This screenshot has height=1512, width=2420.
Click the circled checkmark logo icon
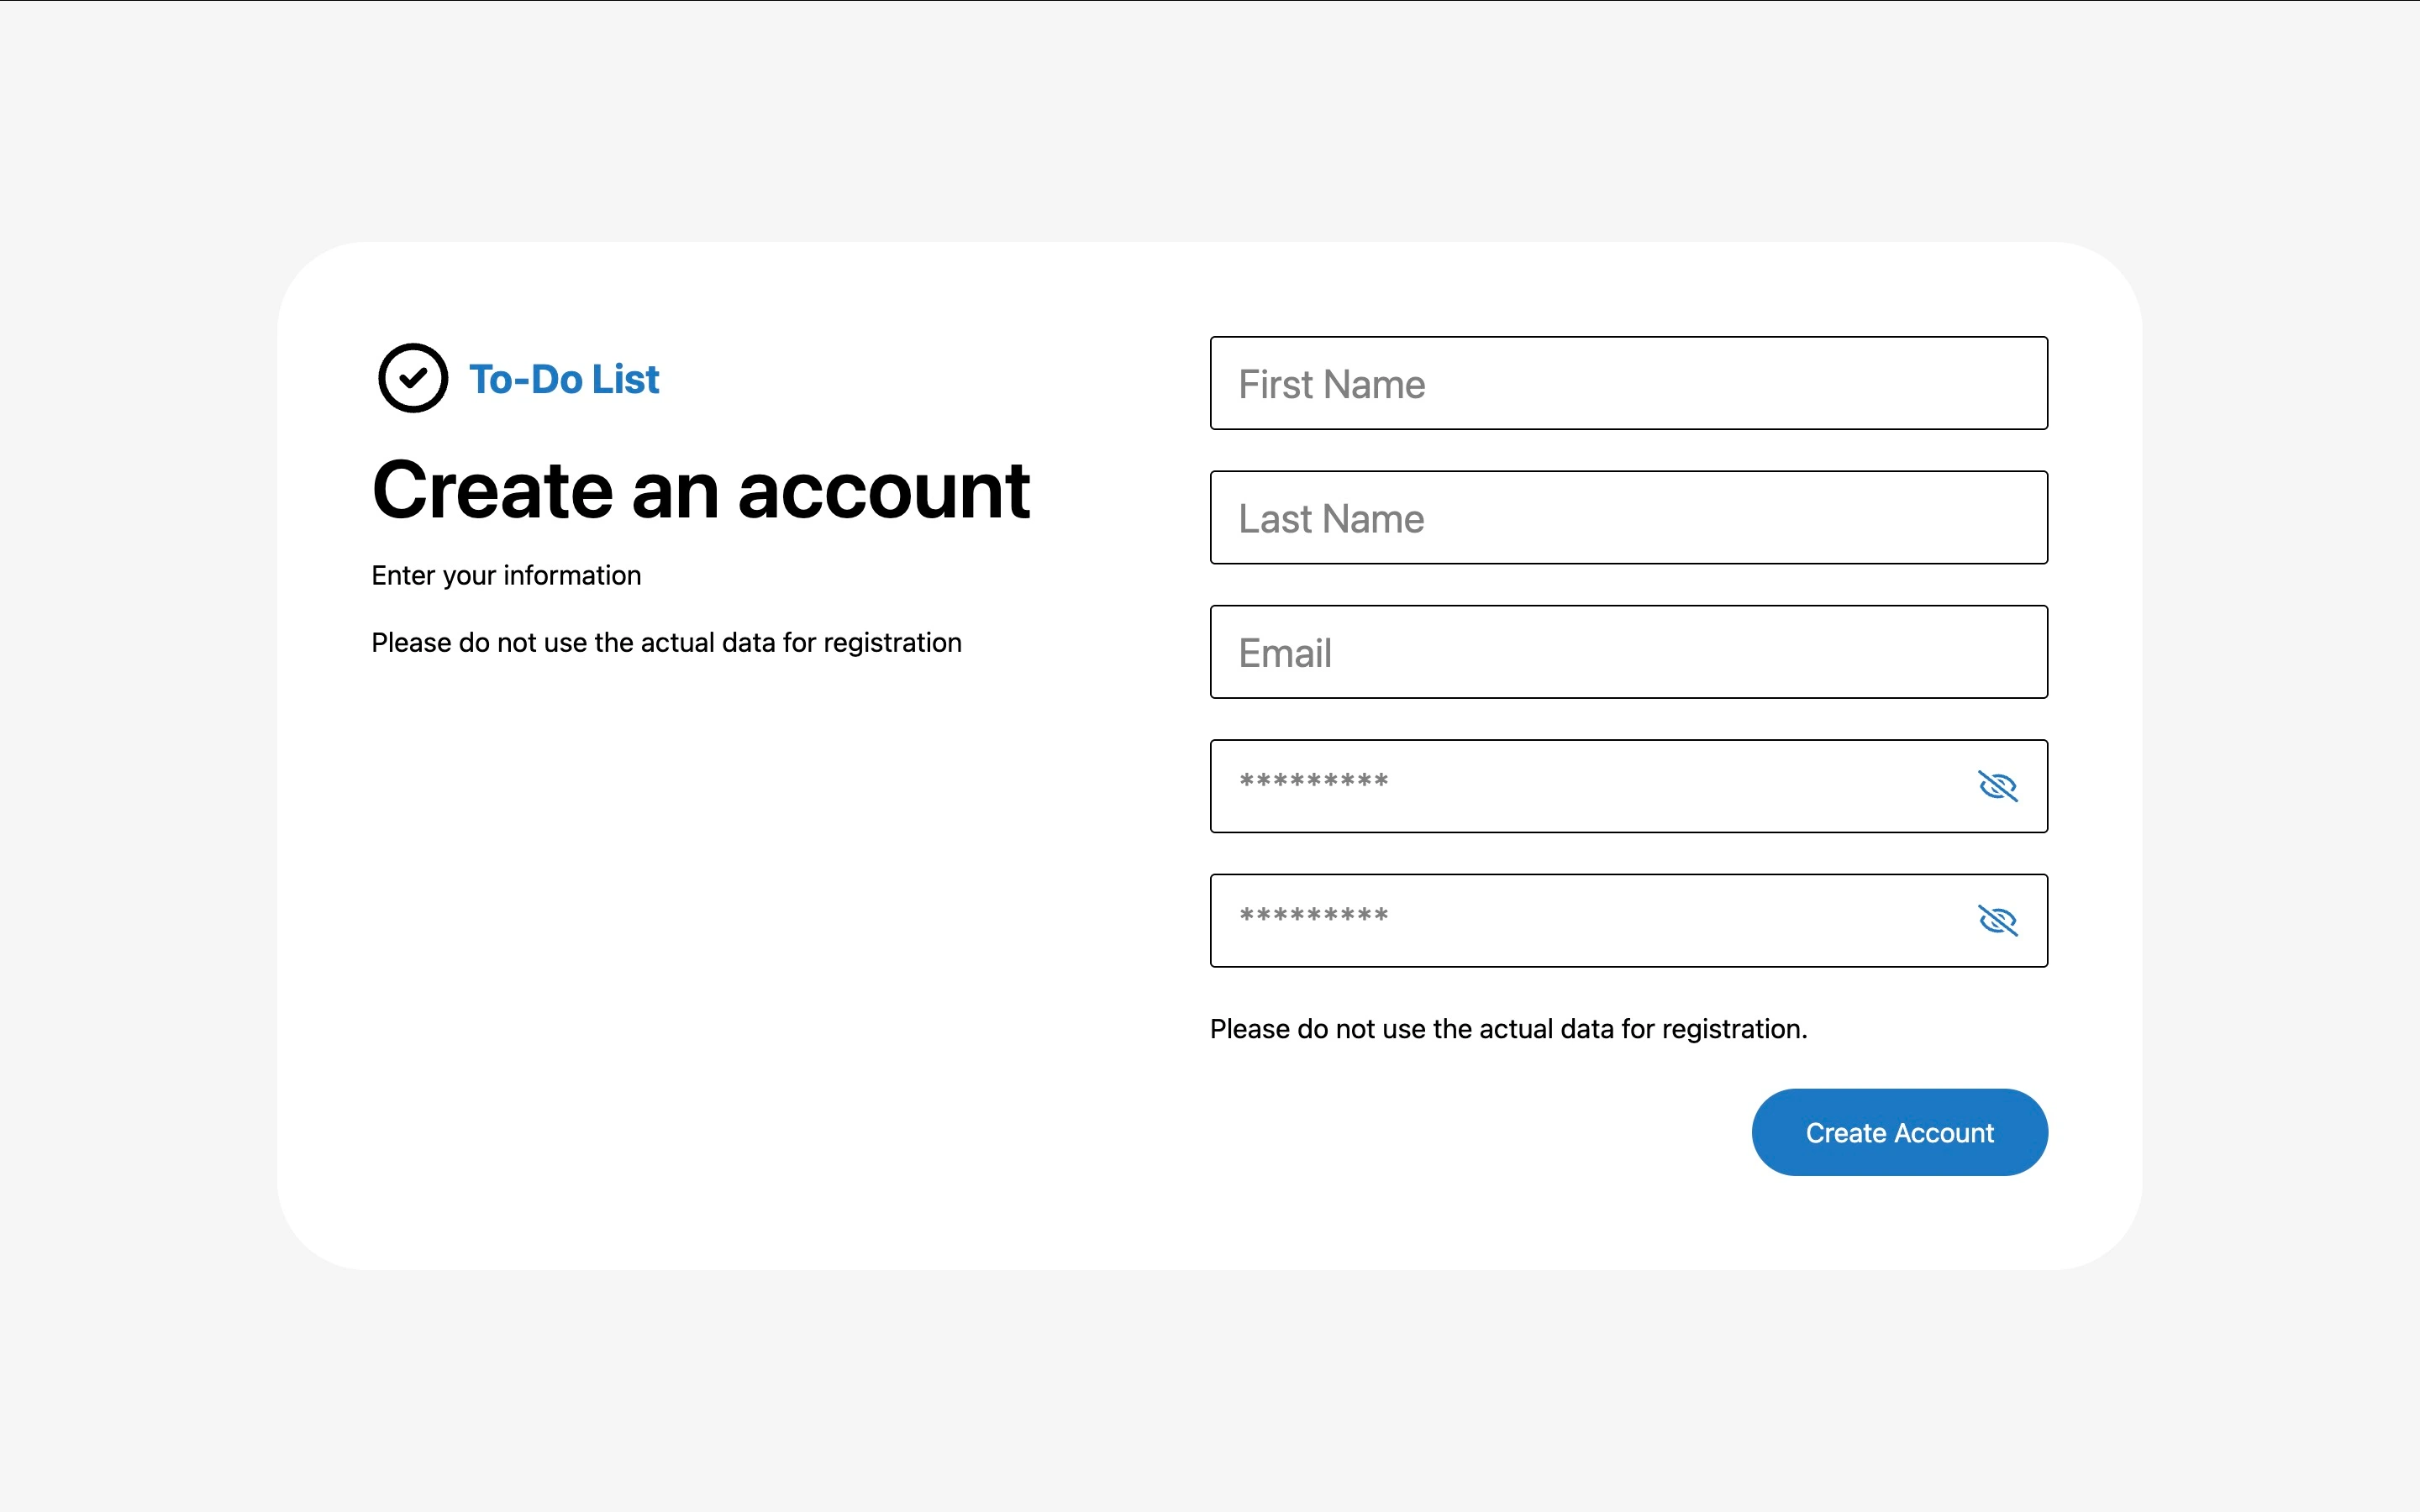tap(413, 378)
